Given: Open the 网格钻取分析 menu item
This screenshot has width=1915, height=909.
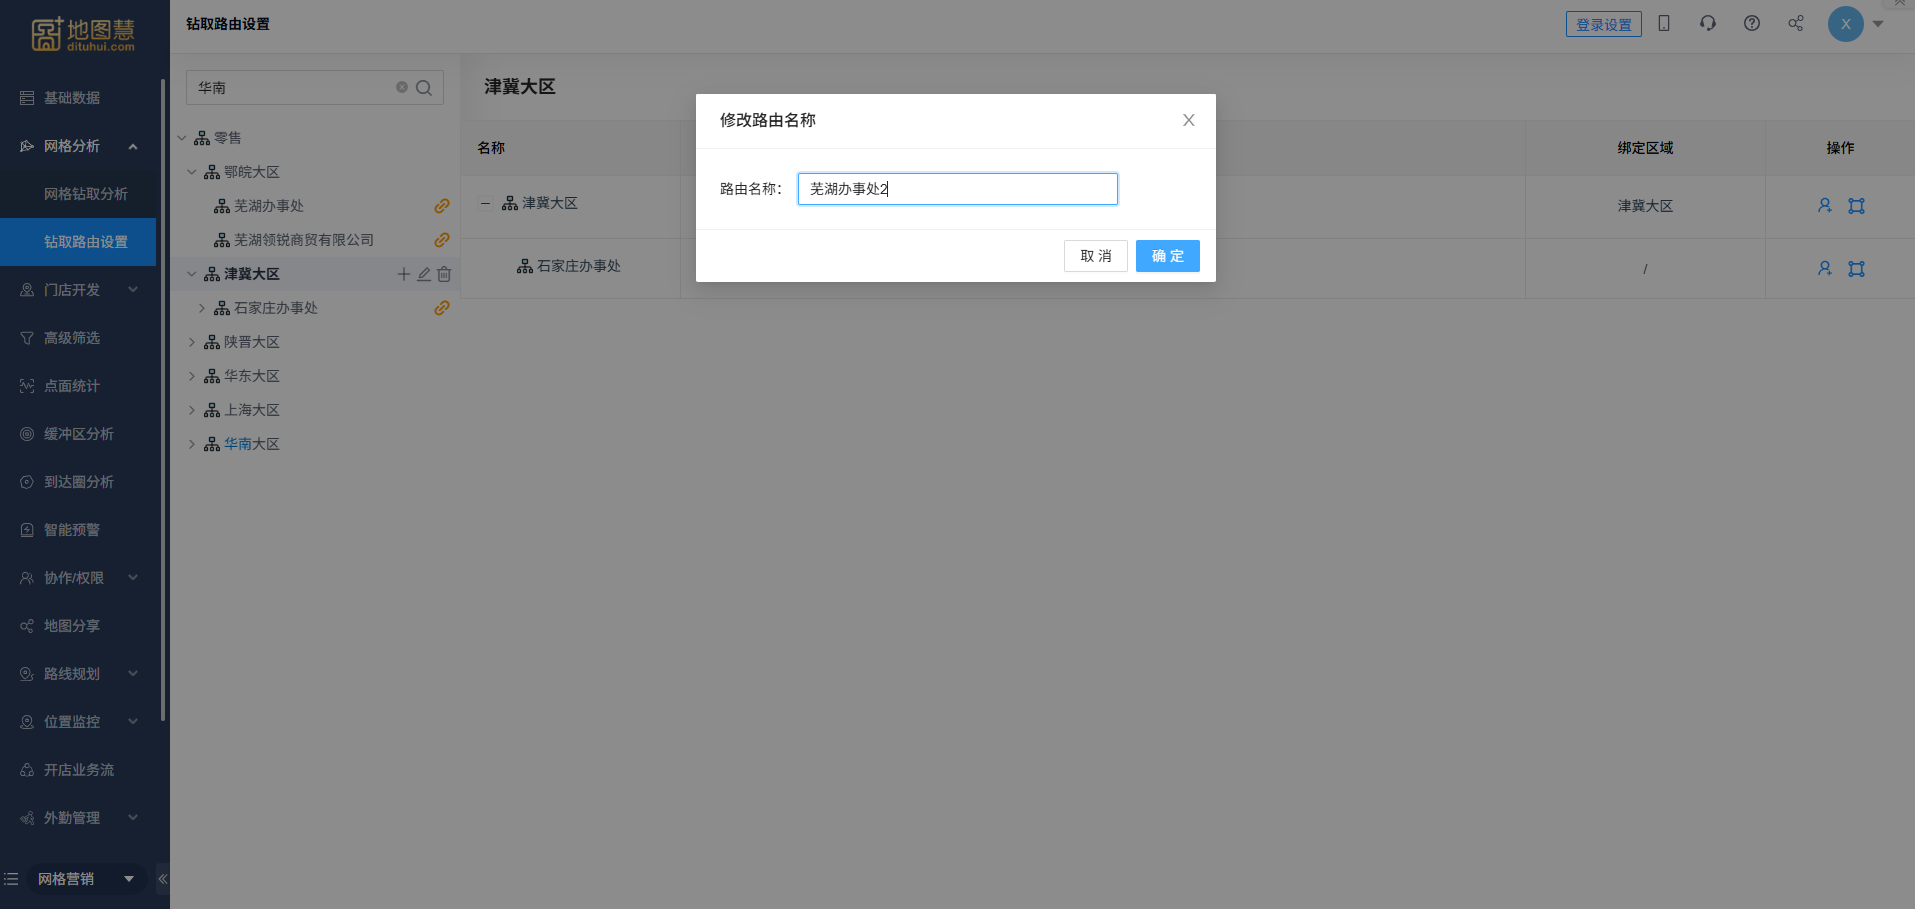Looking at the screenshot, I should [x=85, y=194].
